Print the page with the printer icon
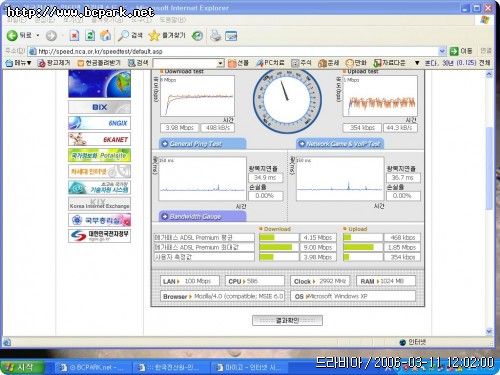The height and width of the screenshot is (375, 500). coord(216,35)
